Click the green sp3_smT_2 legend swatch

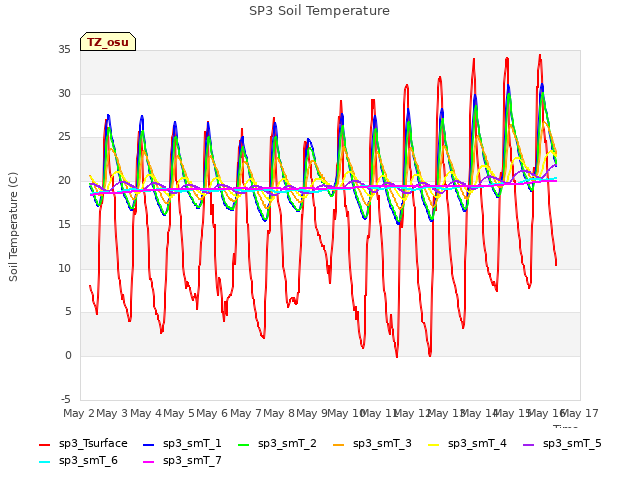point(244,444)
